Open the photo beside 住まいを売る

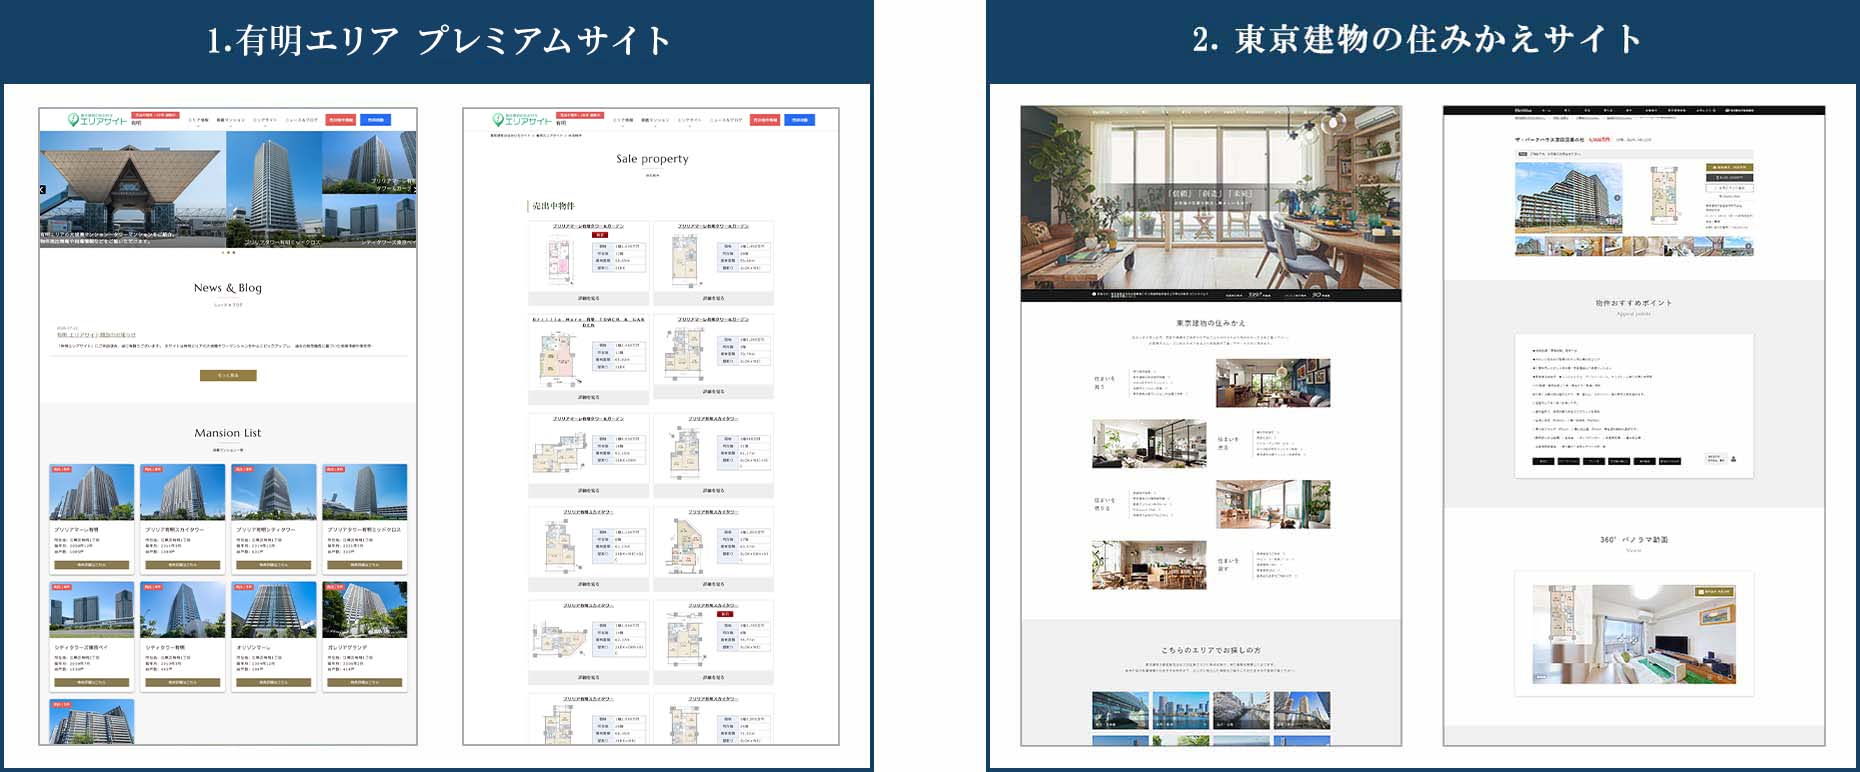[1149, 444]
